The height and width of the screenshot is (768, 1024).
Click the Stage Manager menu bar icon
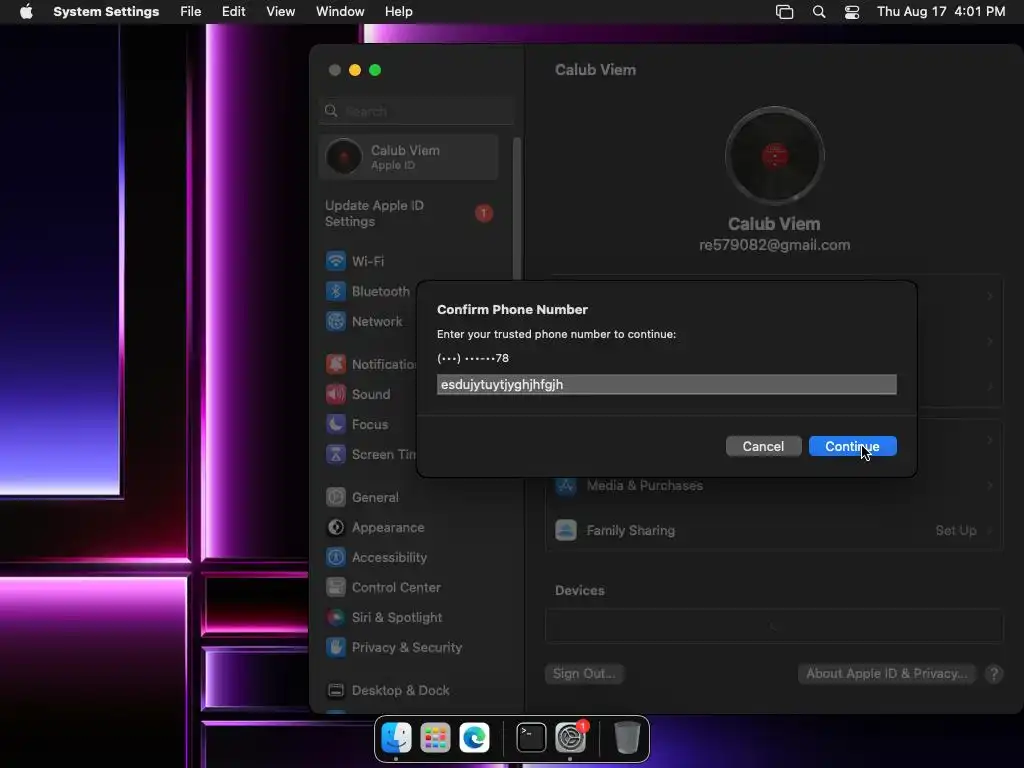[784, 12]
